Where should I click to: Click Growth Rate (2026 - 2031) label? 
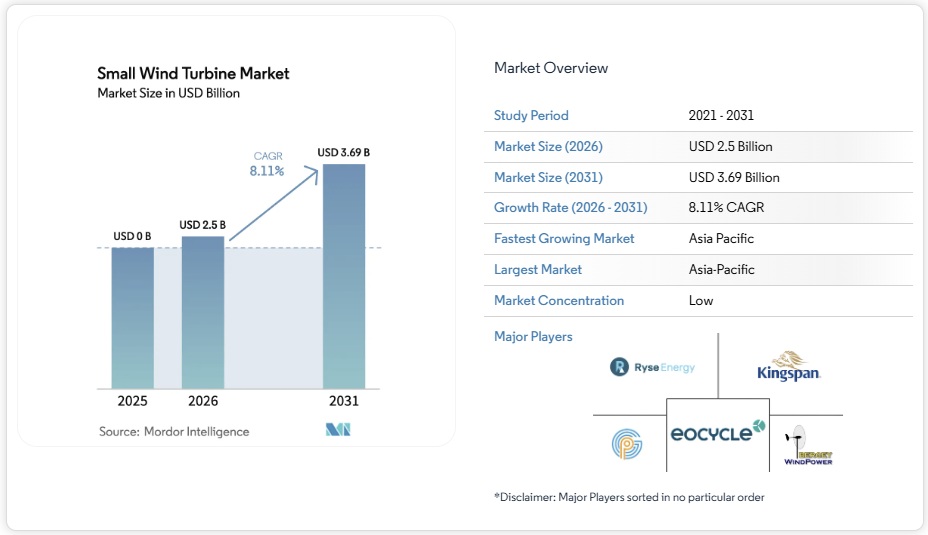tap(570, 208)
